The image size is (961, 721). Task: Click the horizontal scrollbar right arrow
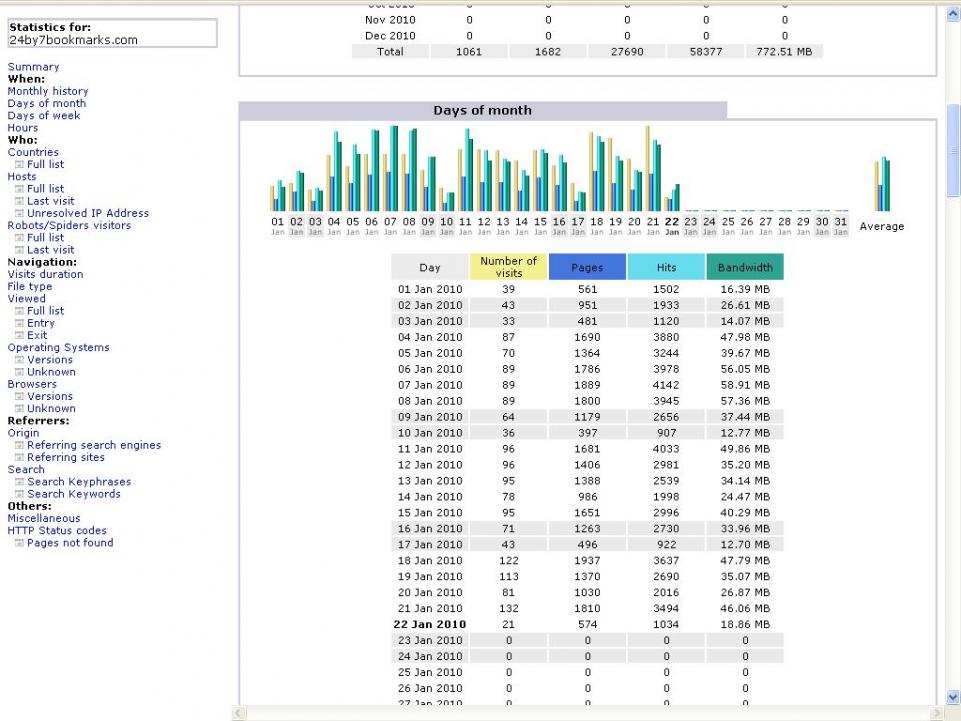[x=936, y=714]
